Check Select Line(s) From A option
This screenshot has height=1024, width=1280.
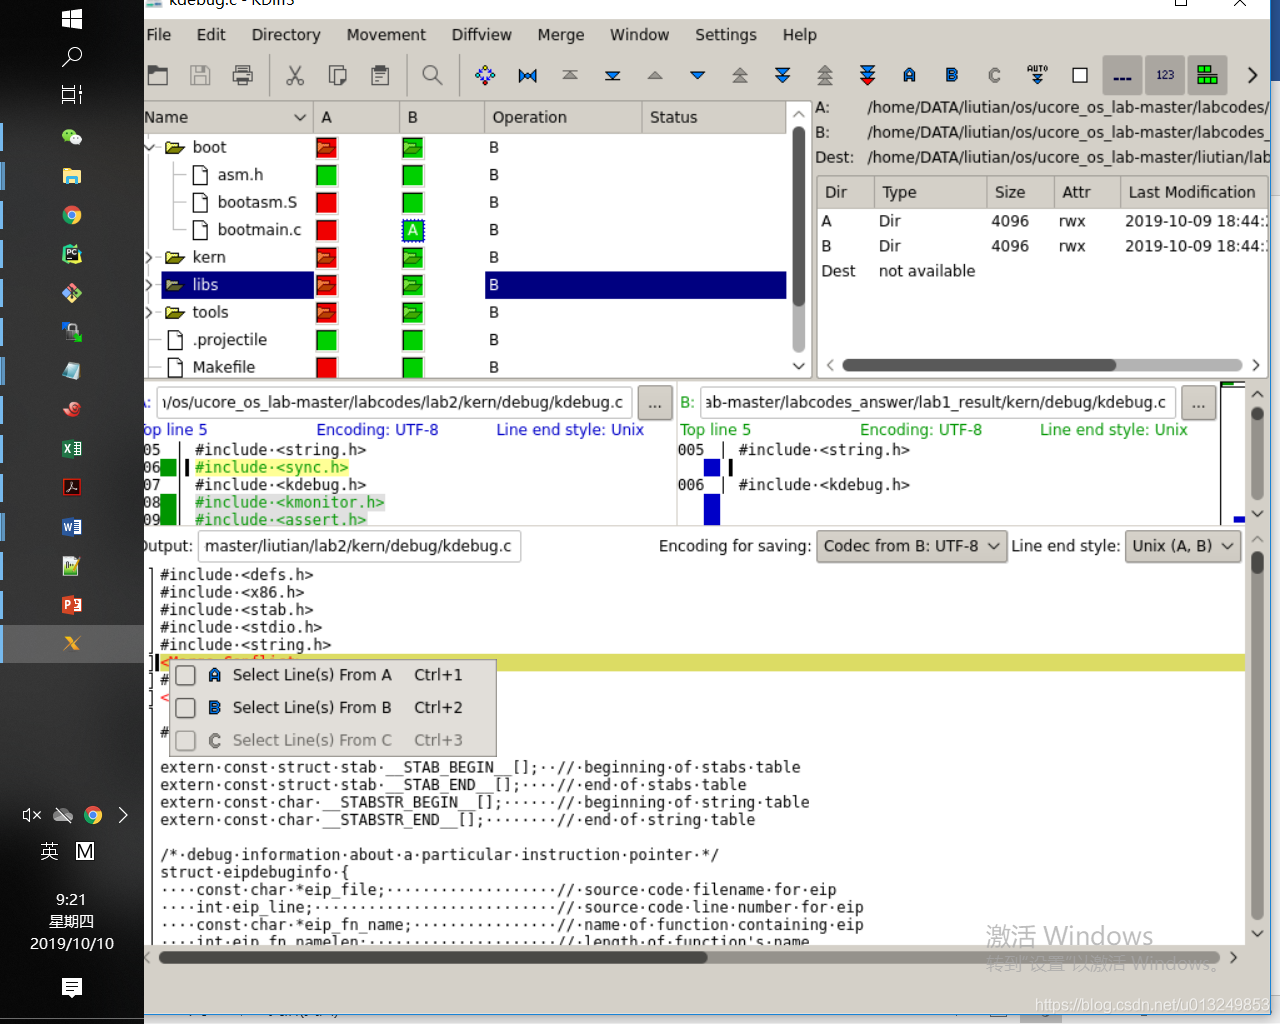click(185, 676)
